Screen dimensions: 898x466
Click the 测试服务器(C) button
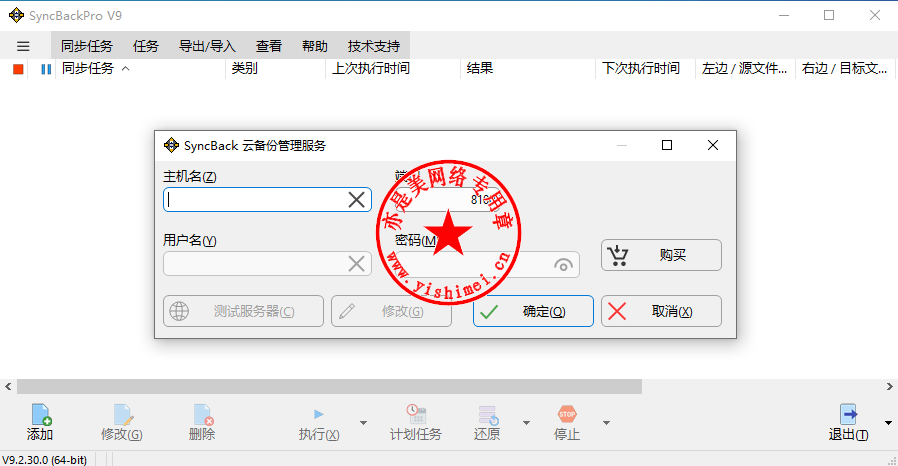pyautogui.click(x=243, y=311)
